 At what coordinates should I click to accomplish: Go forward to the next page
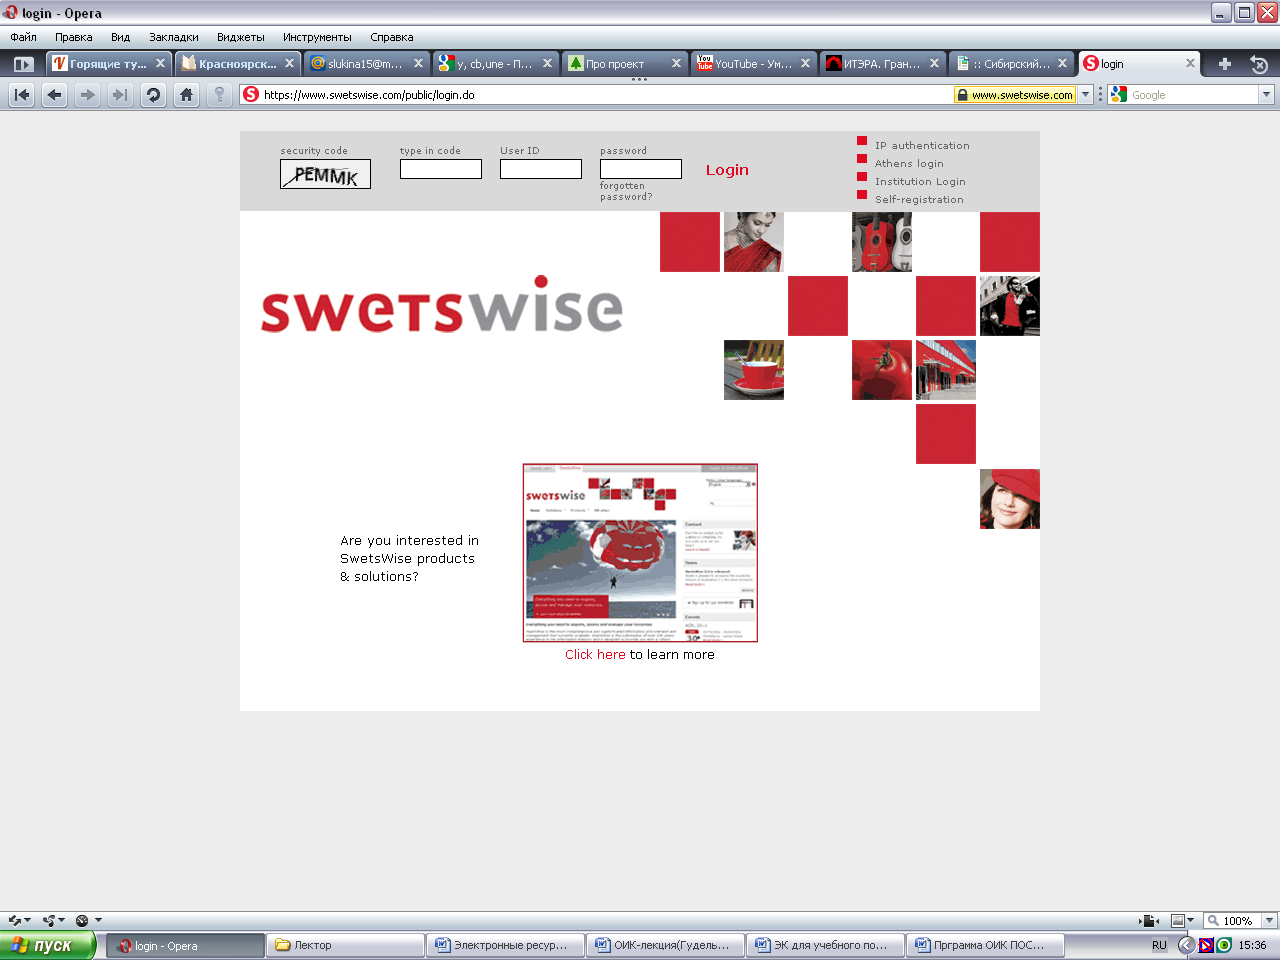tap(88, 95)
